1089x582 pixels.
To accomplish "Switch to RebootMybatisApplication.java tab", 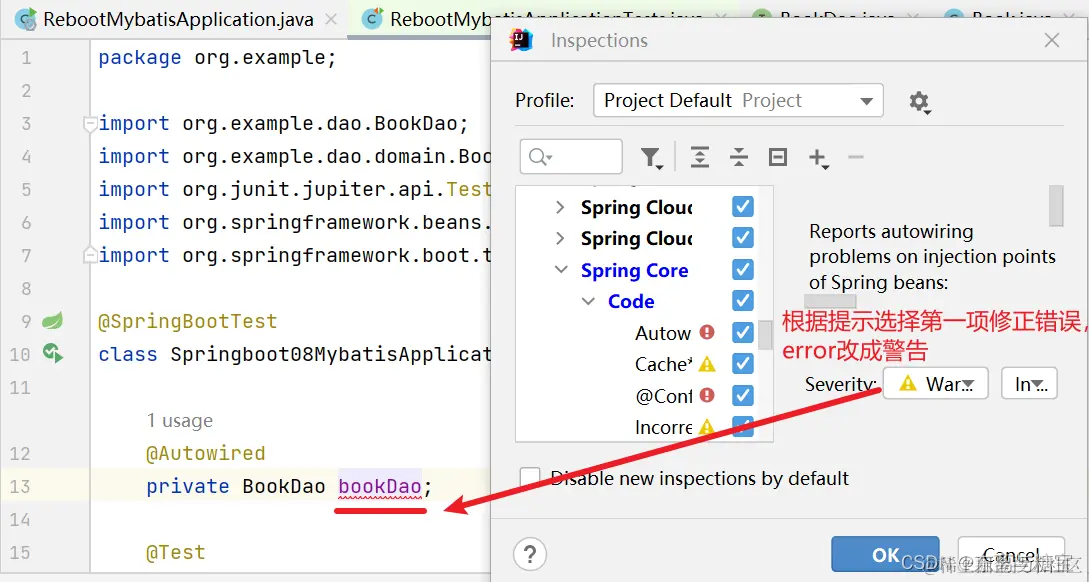I will (178, 19).
